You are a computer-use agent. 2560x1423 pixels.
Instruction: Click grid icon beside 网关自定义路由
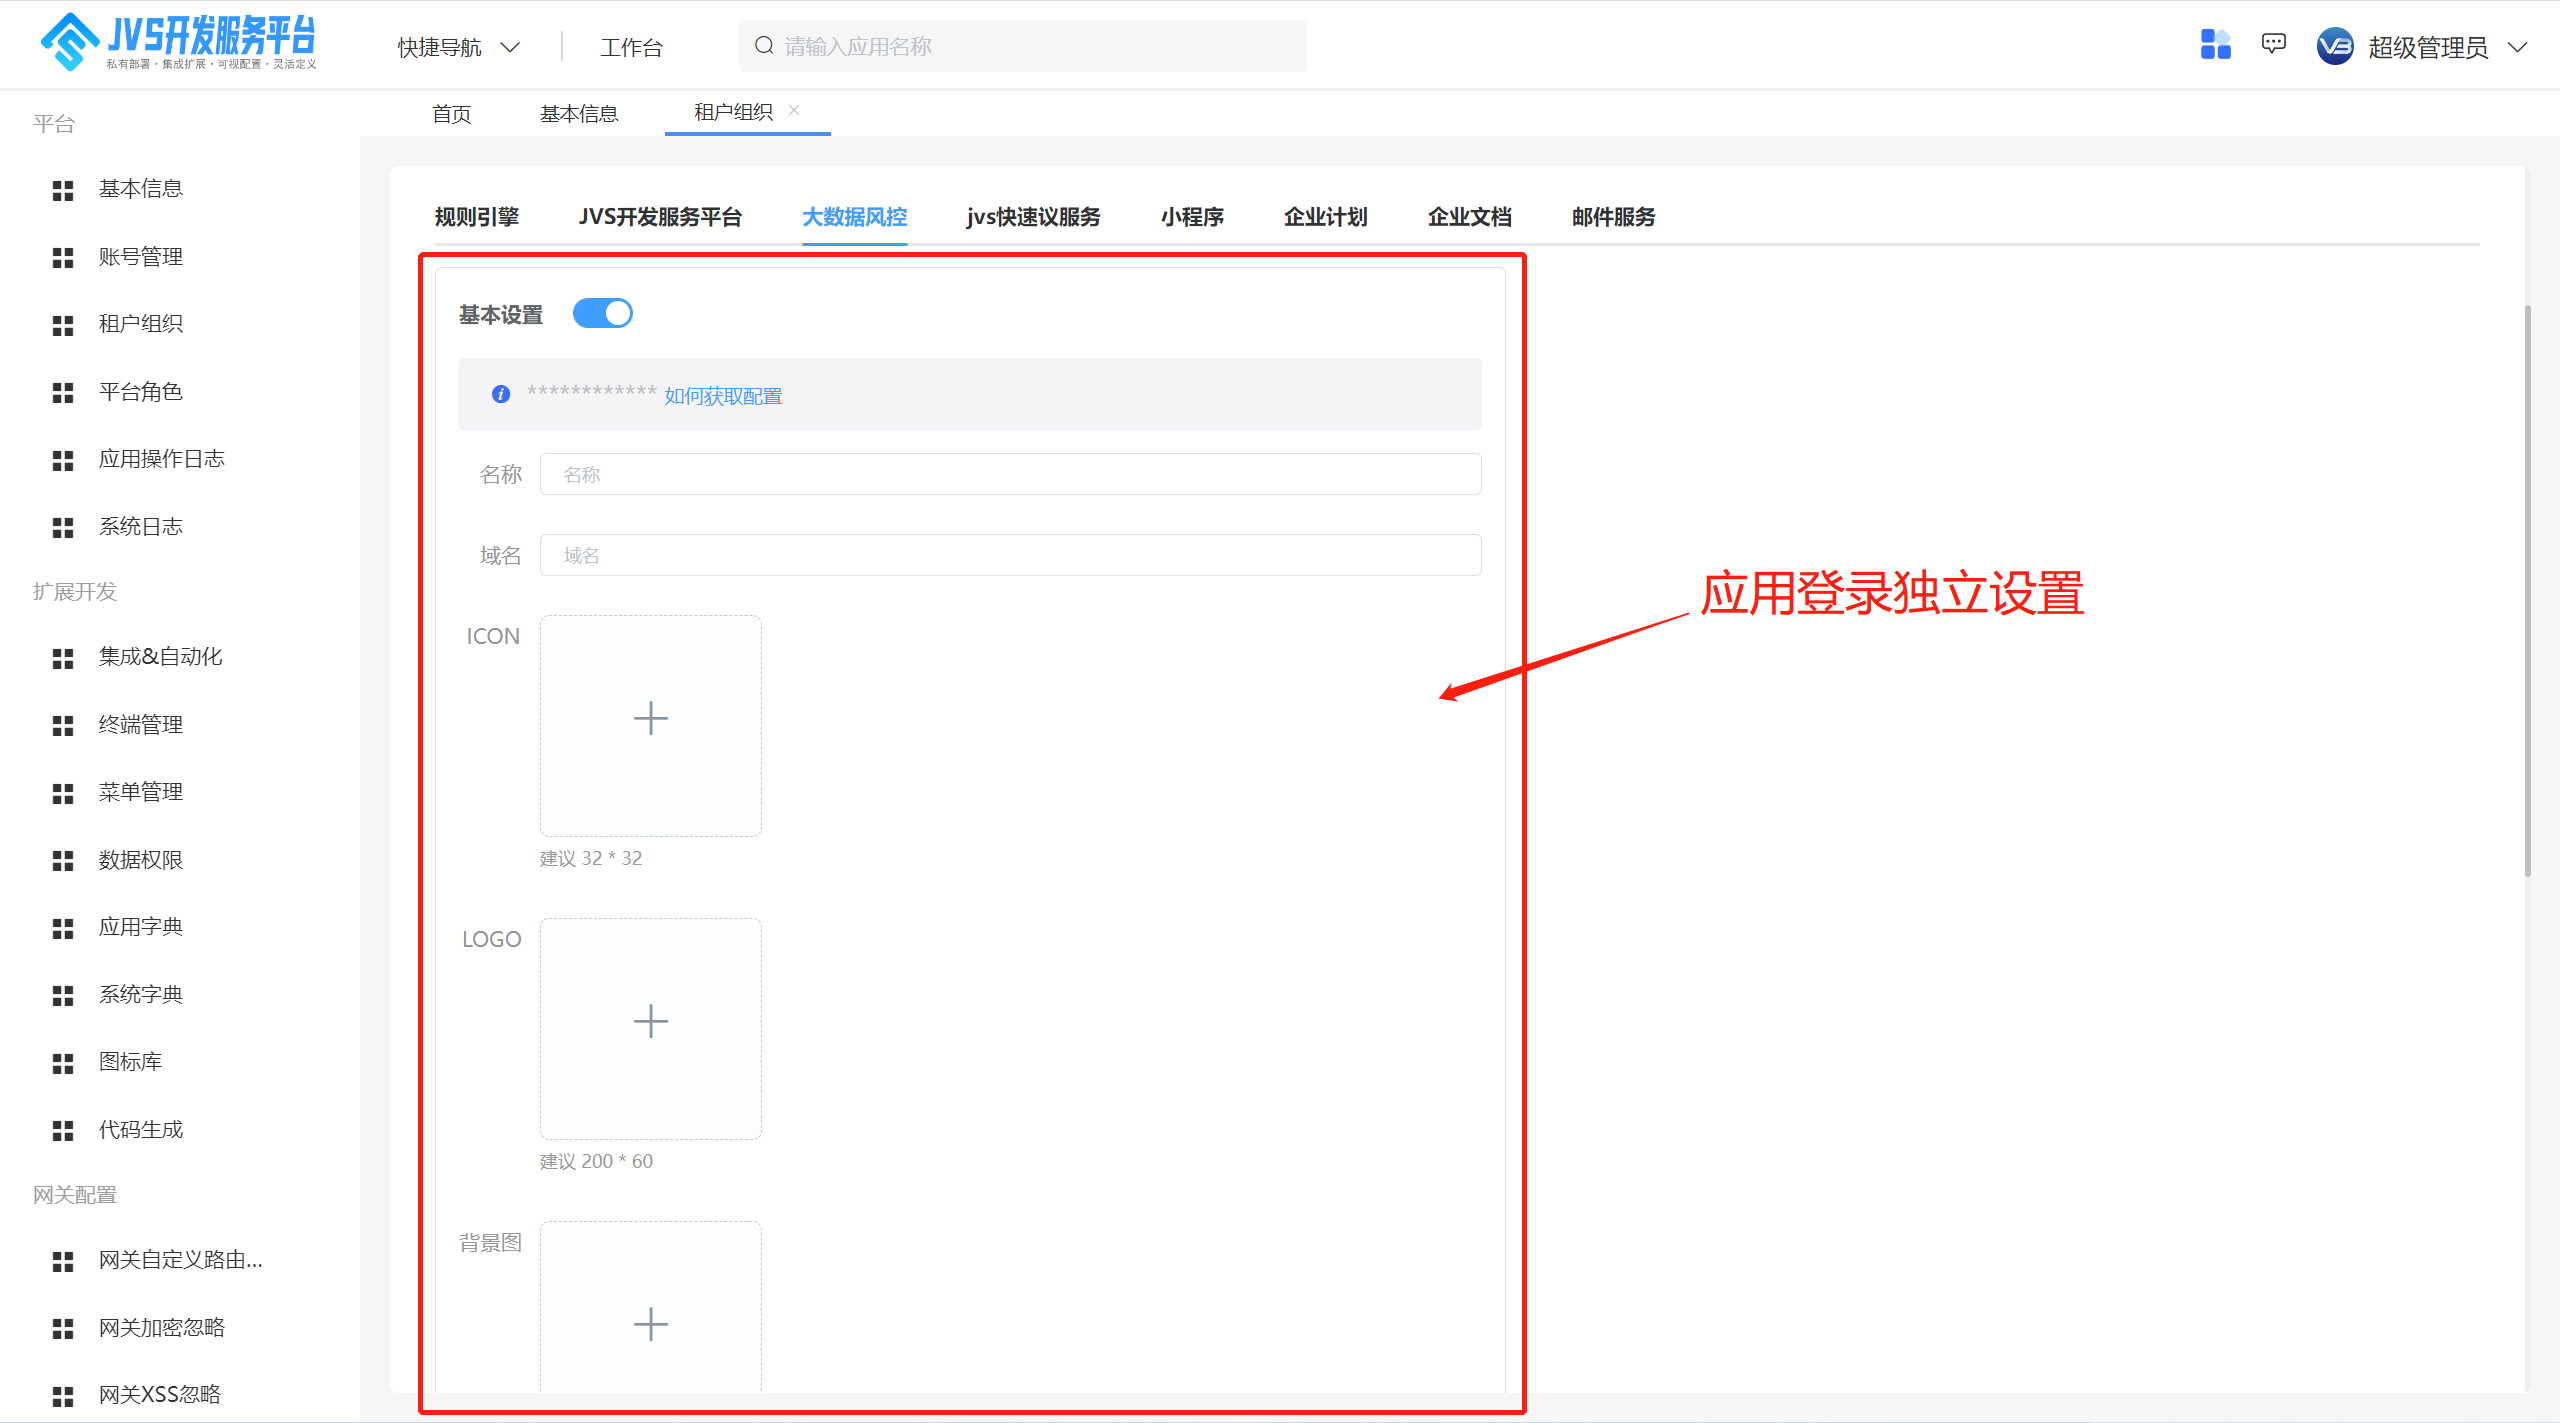tap(63, 1261)
